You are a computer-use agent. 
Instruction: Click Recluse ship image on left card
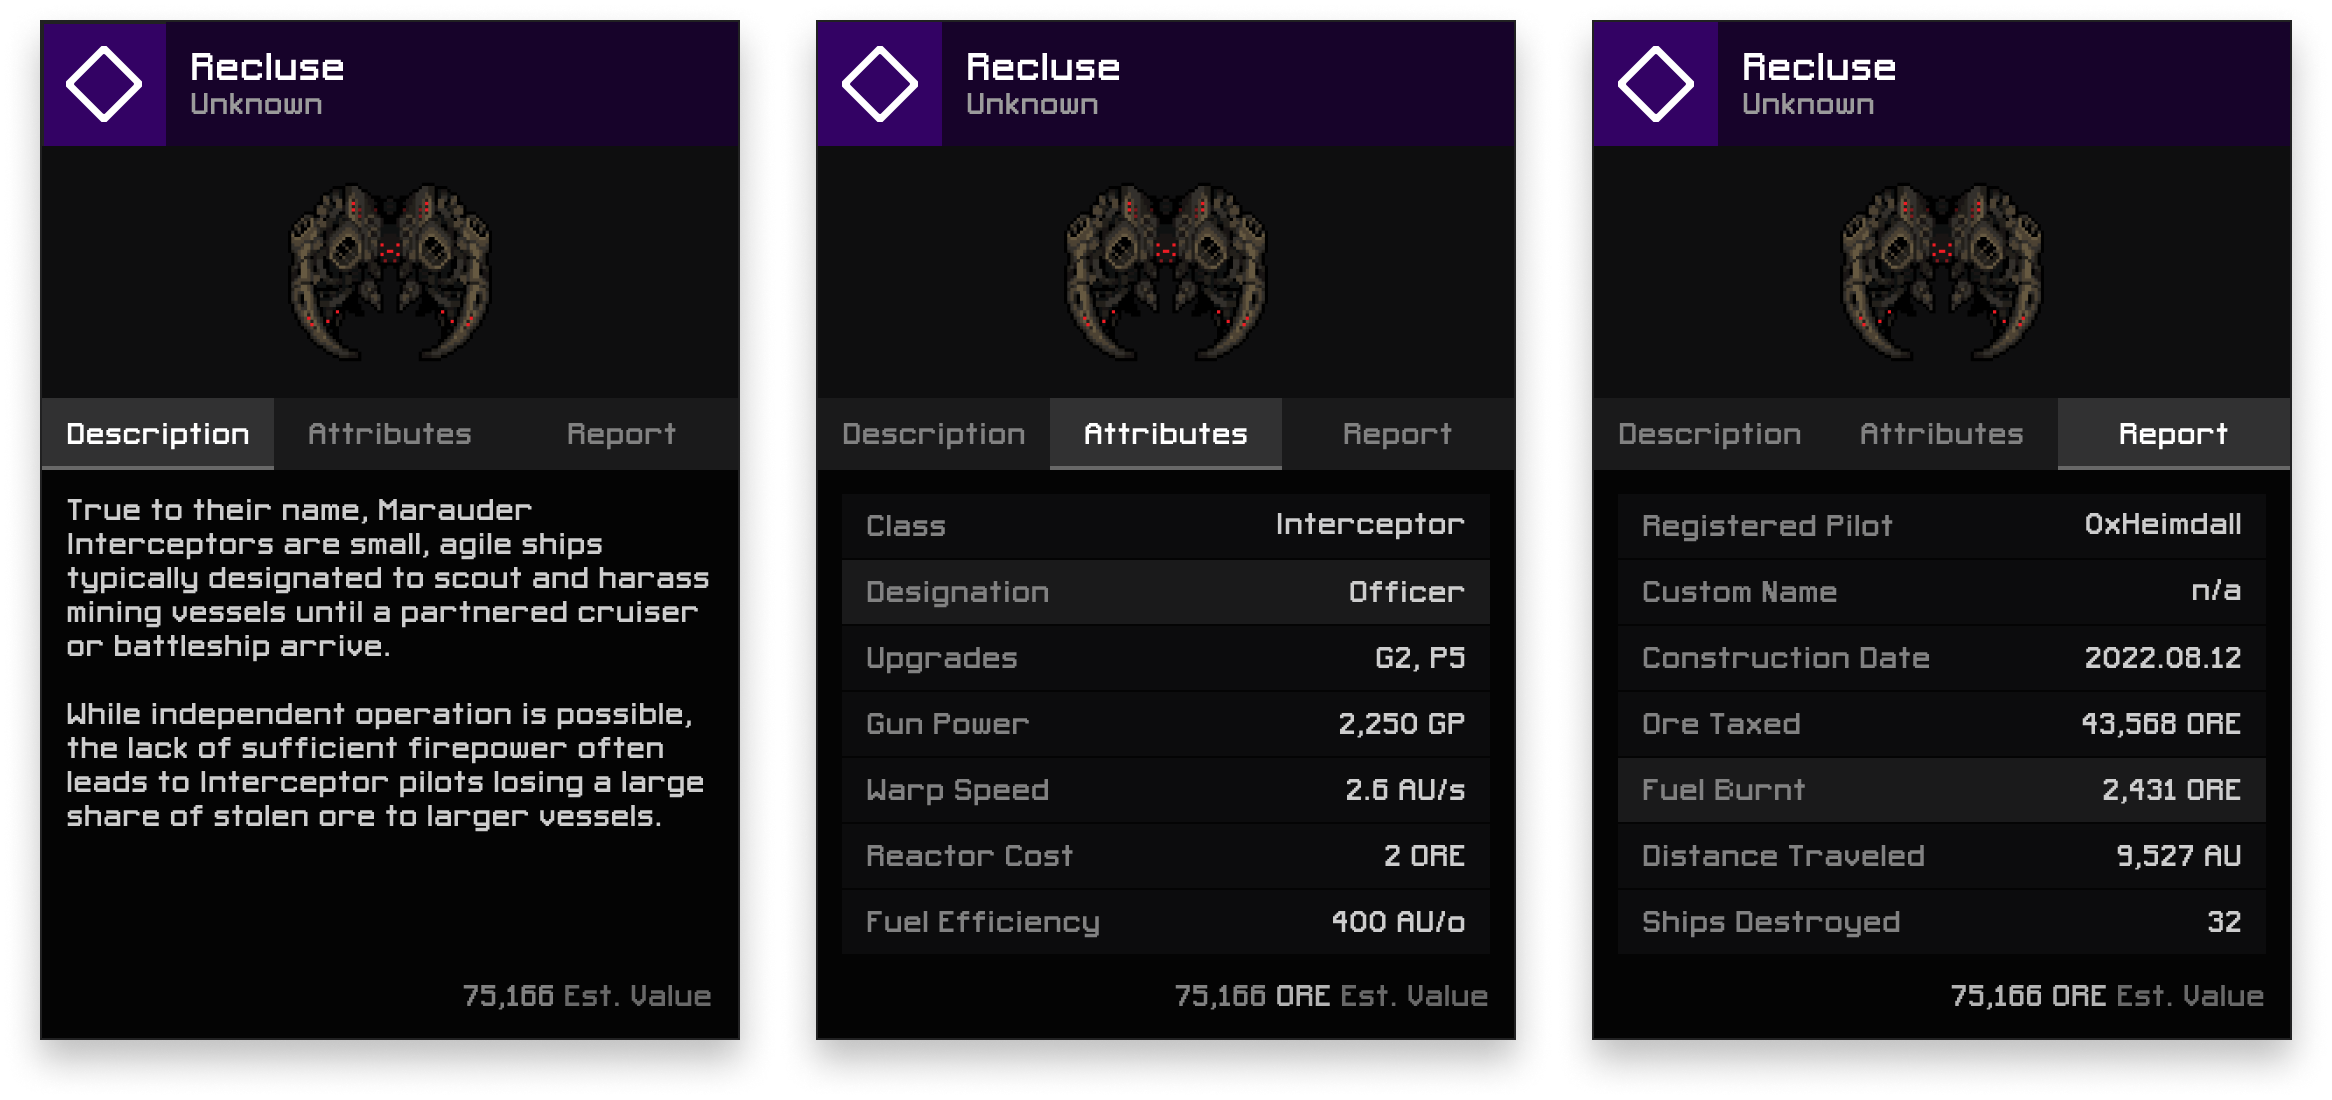point(390,271)
